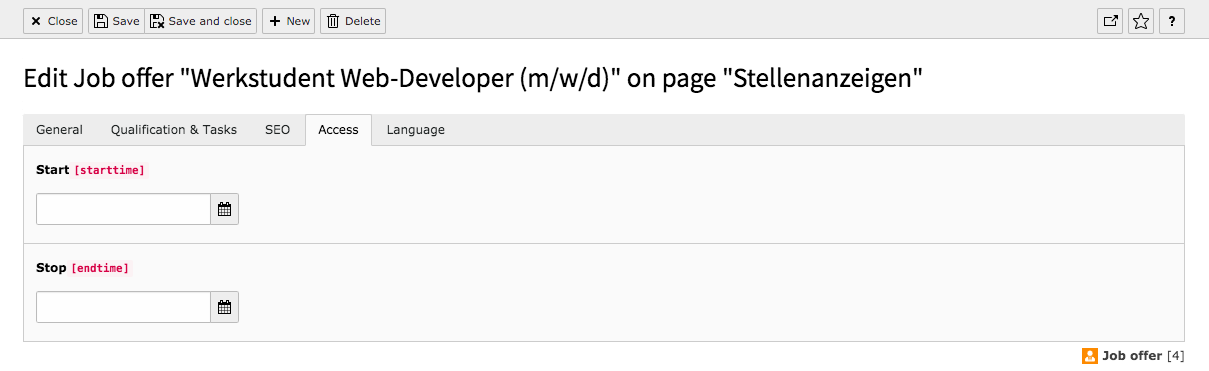
Task: Open the Language tab
Action: (416, 130)
